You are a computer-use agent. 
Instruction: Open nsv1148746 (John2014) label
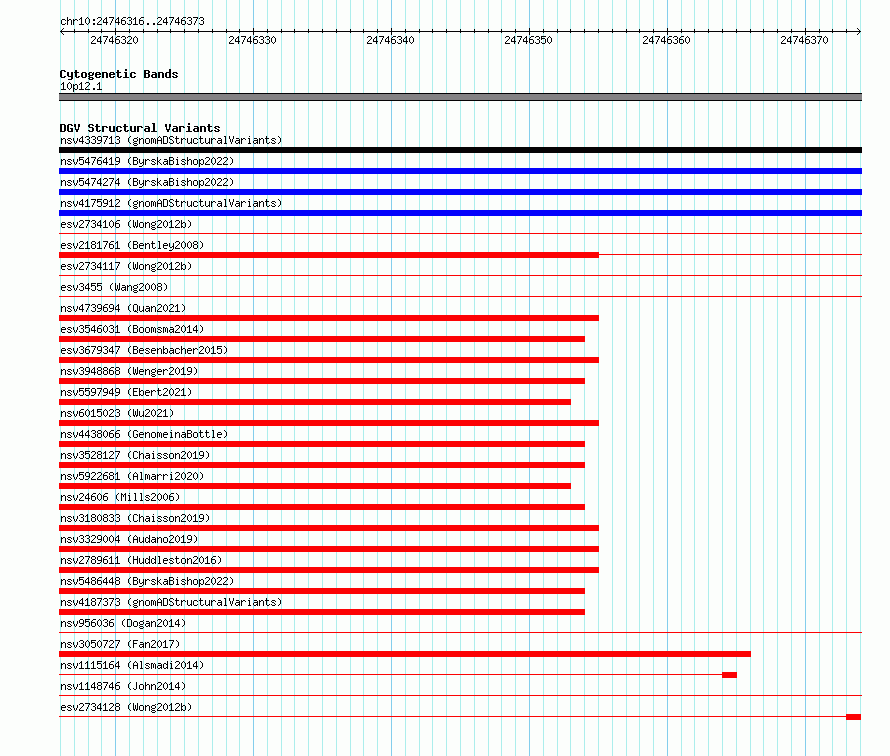click(123, 686)
